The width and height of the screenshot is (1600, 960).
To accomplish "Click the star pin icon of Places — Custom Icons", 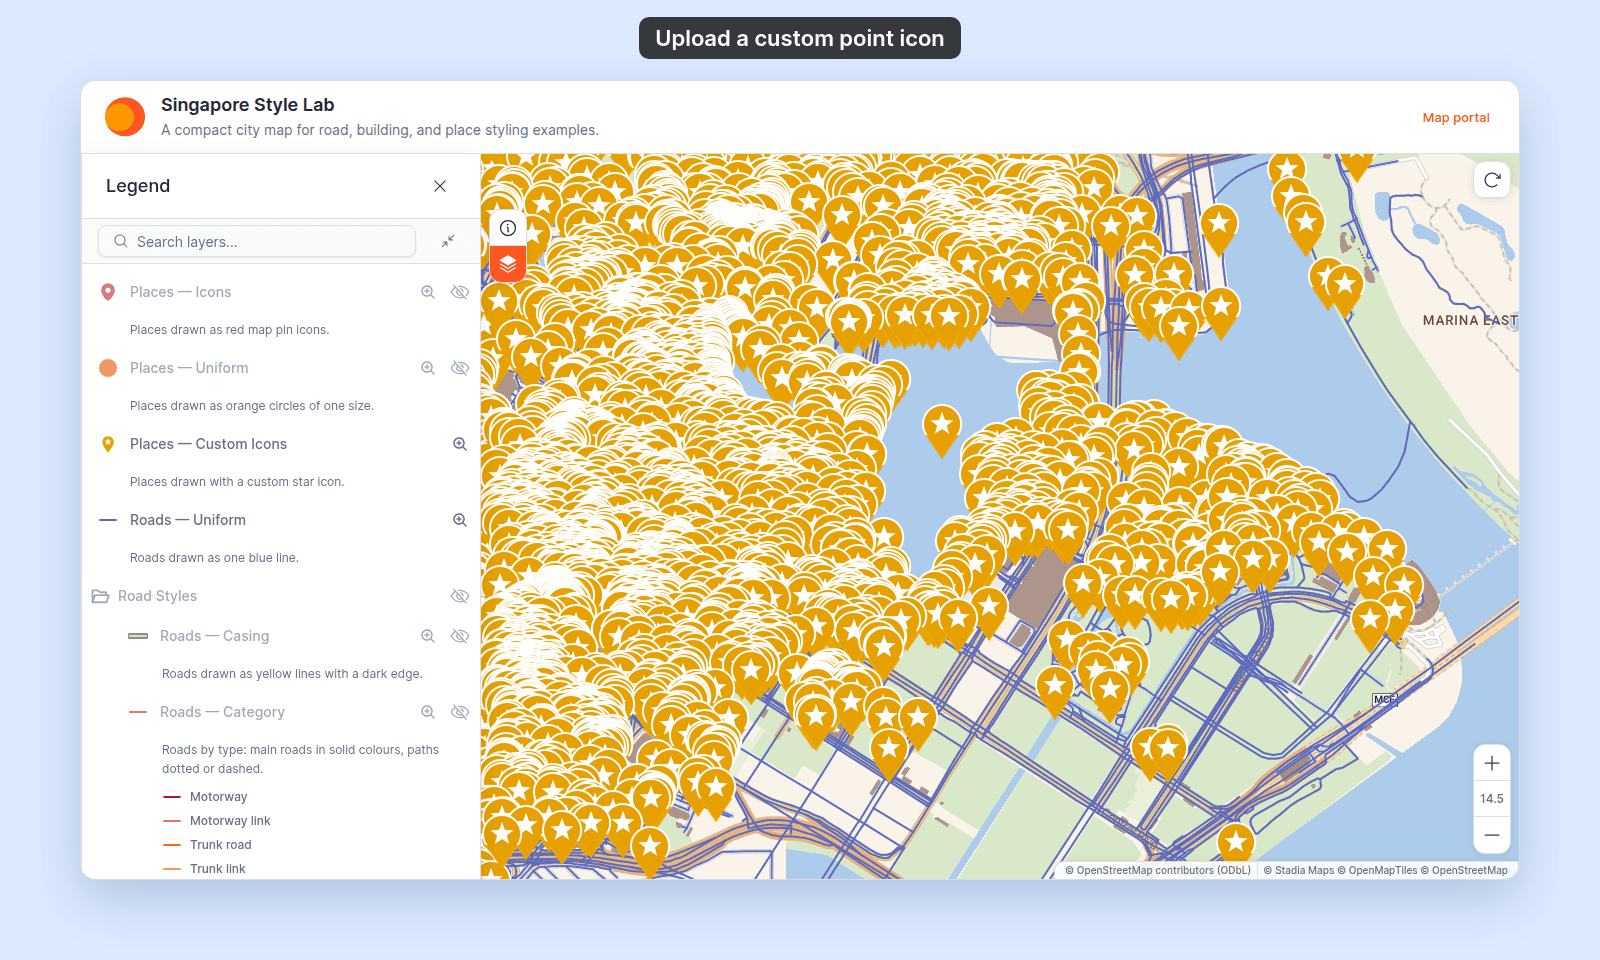I will [108, 444].
